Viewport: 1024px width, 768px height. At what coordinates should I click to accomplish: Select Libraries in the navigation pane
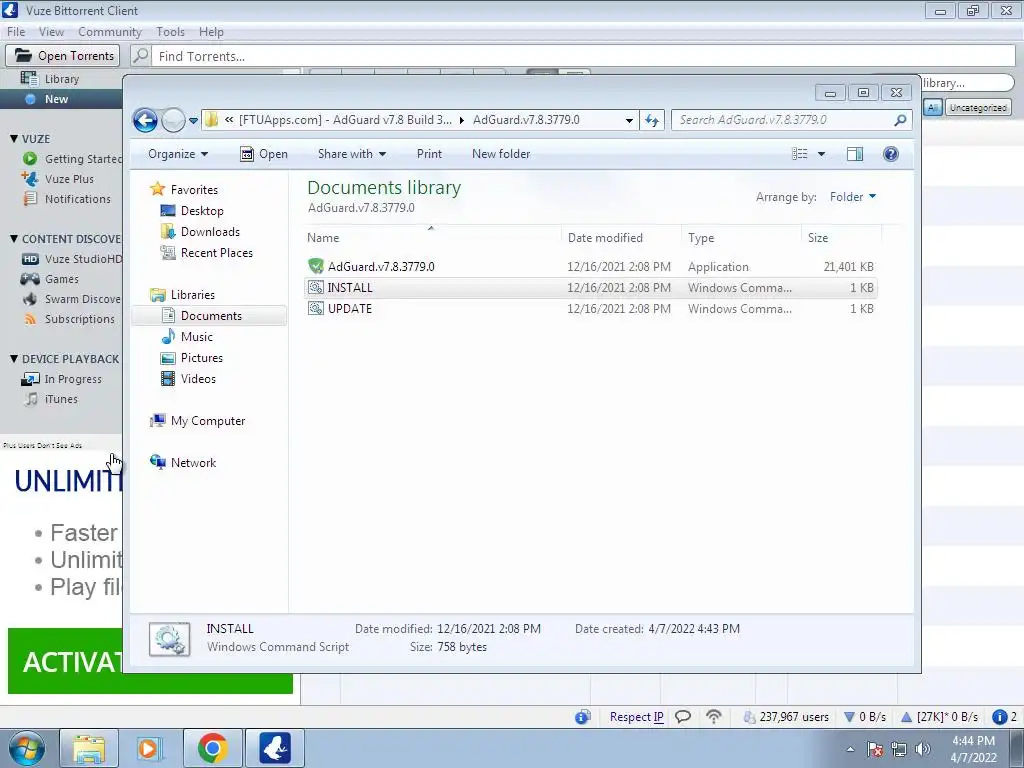(x=192, y=295)
